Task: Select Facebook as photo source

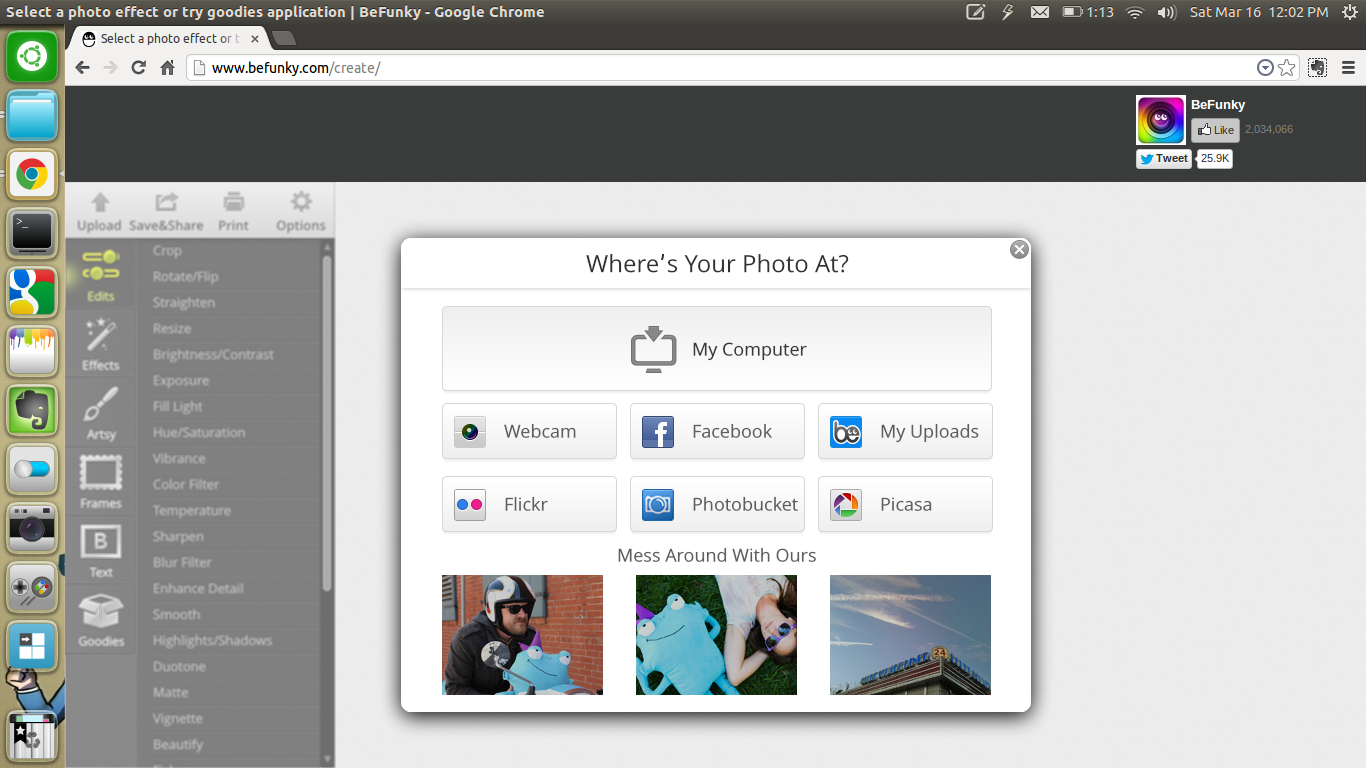Action: coord(717,431)
